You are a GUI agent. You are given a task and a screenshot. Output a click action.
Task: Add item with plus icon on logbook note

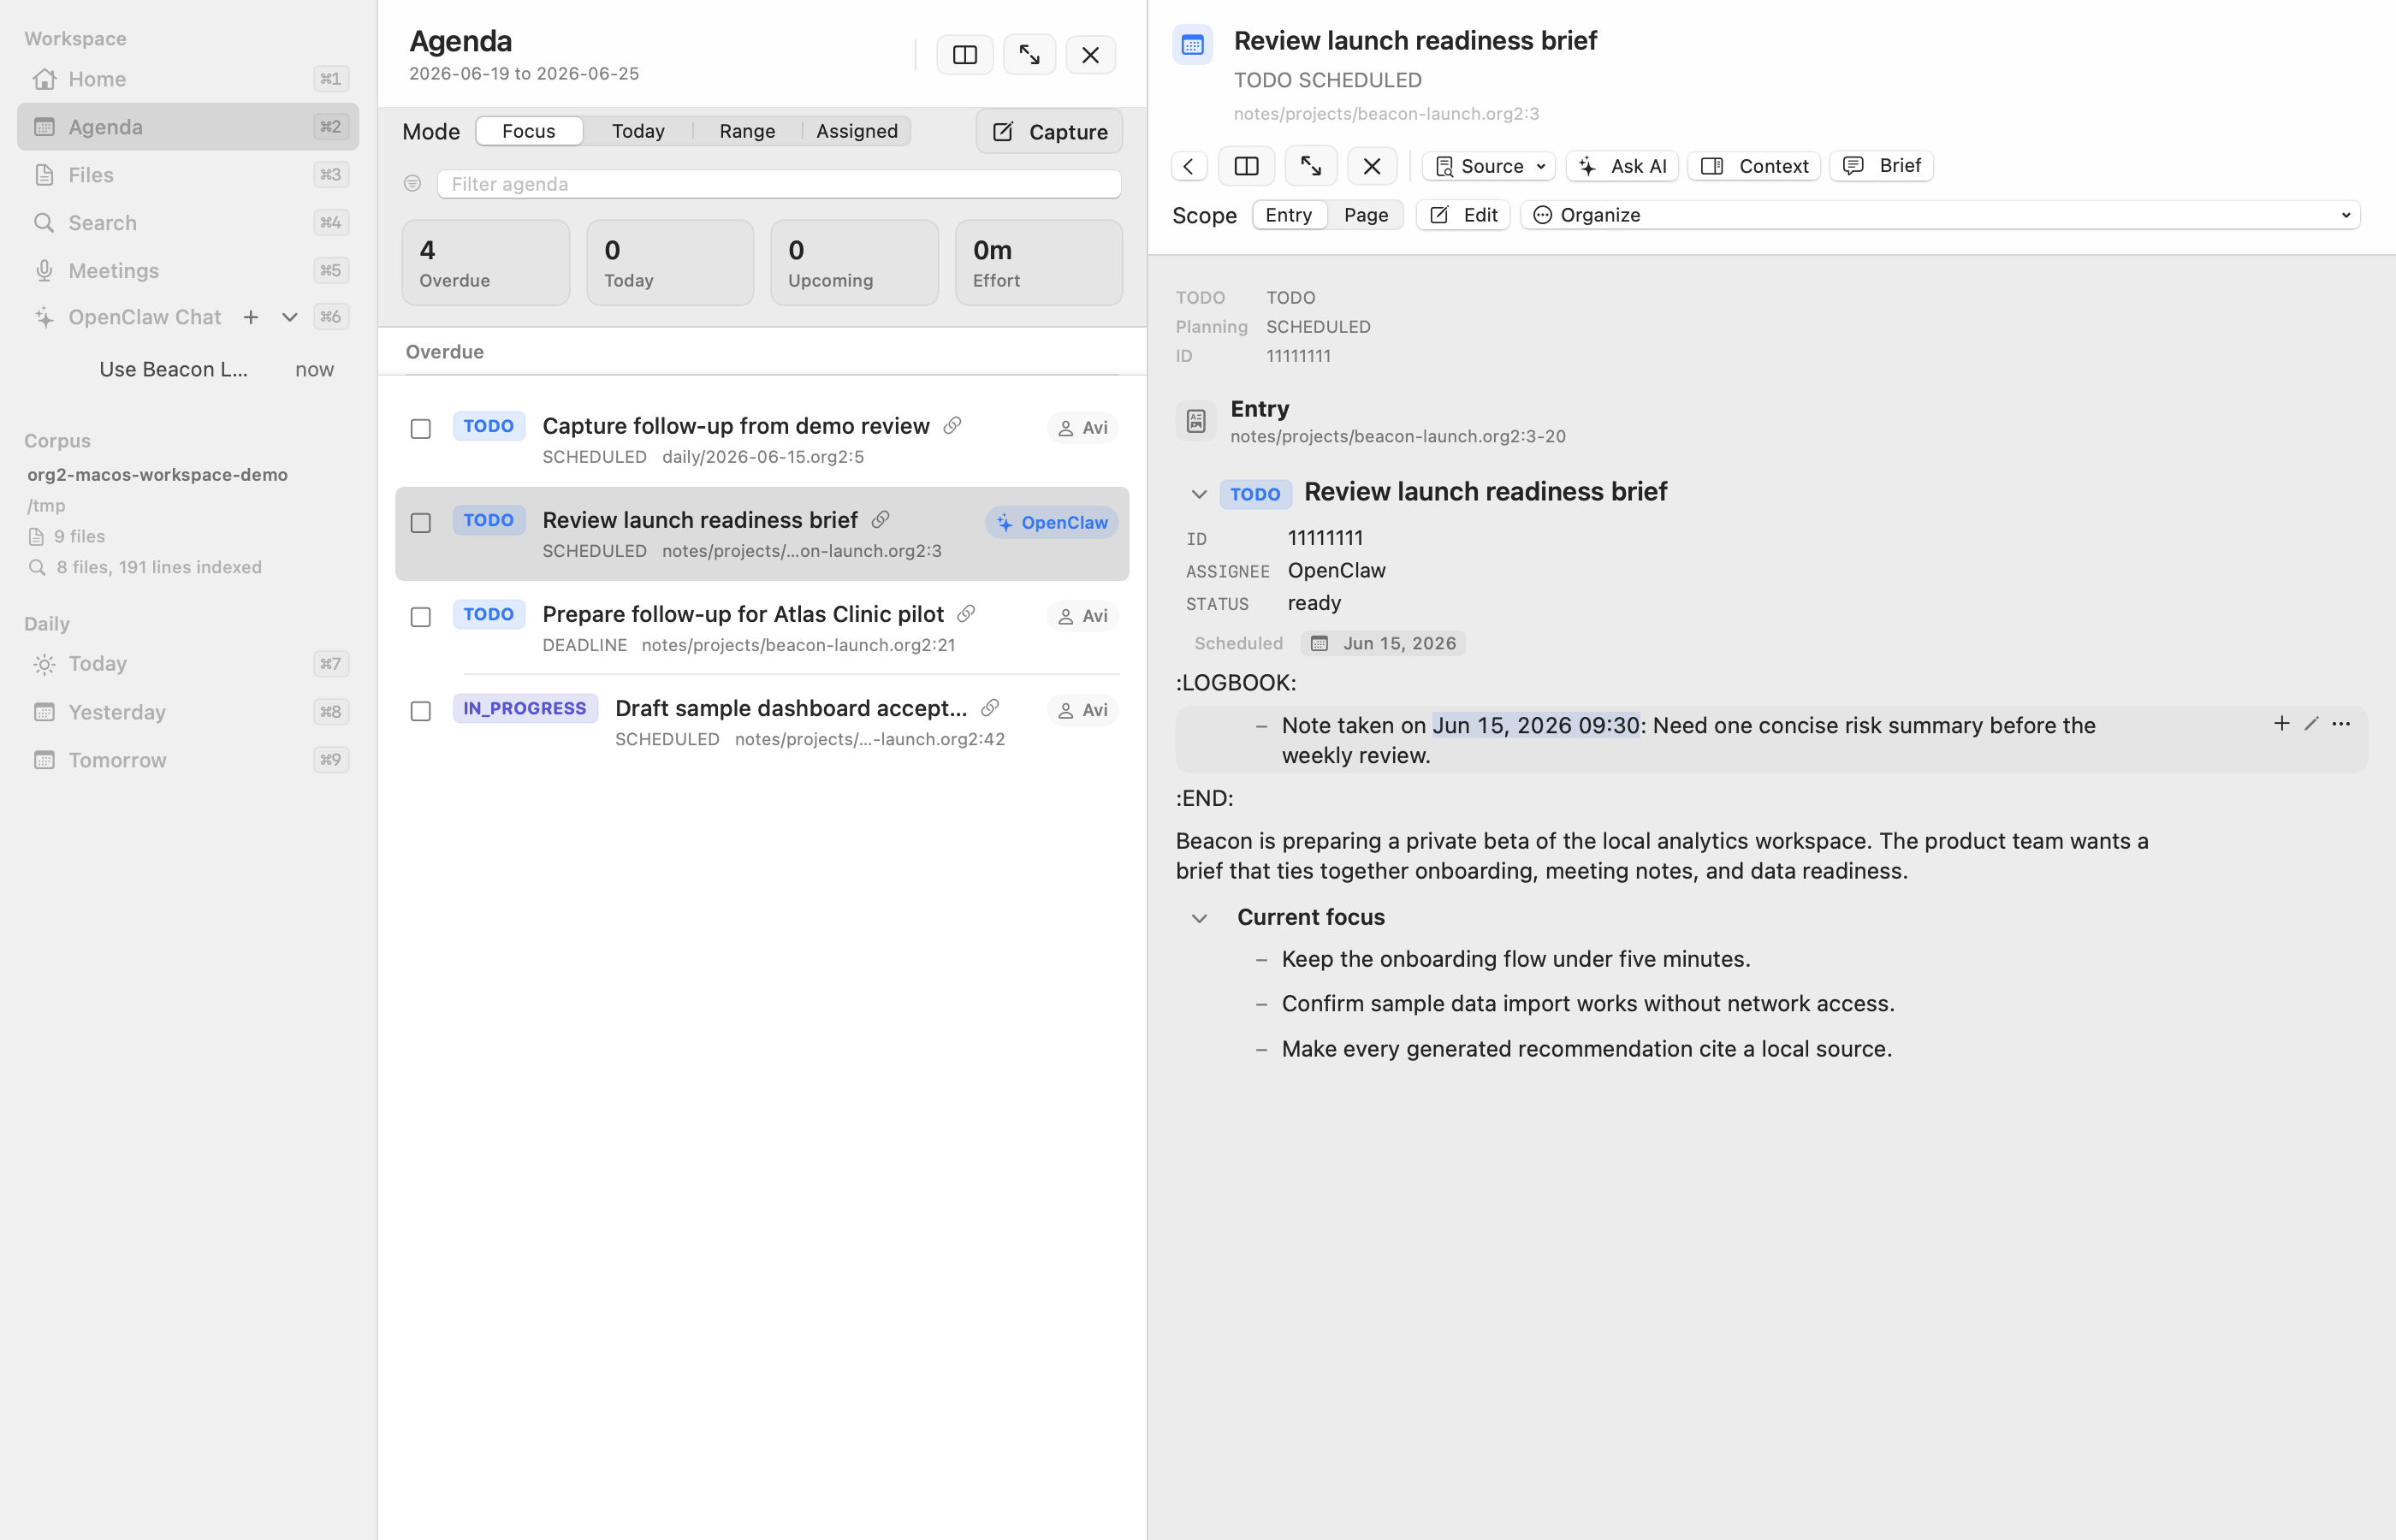(x=2281, y=723)
